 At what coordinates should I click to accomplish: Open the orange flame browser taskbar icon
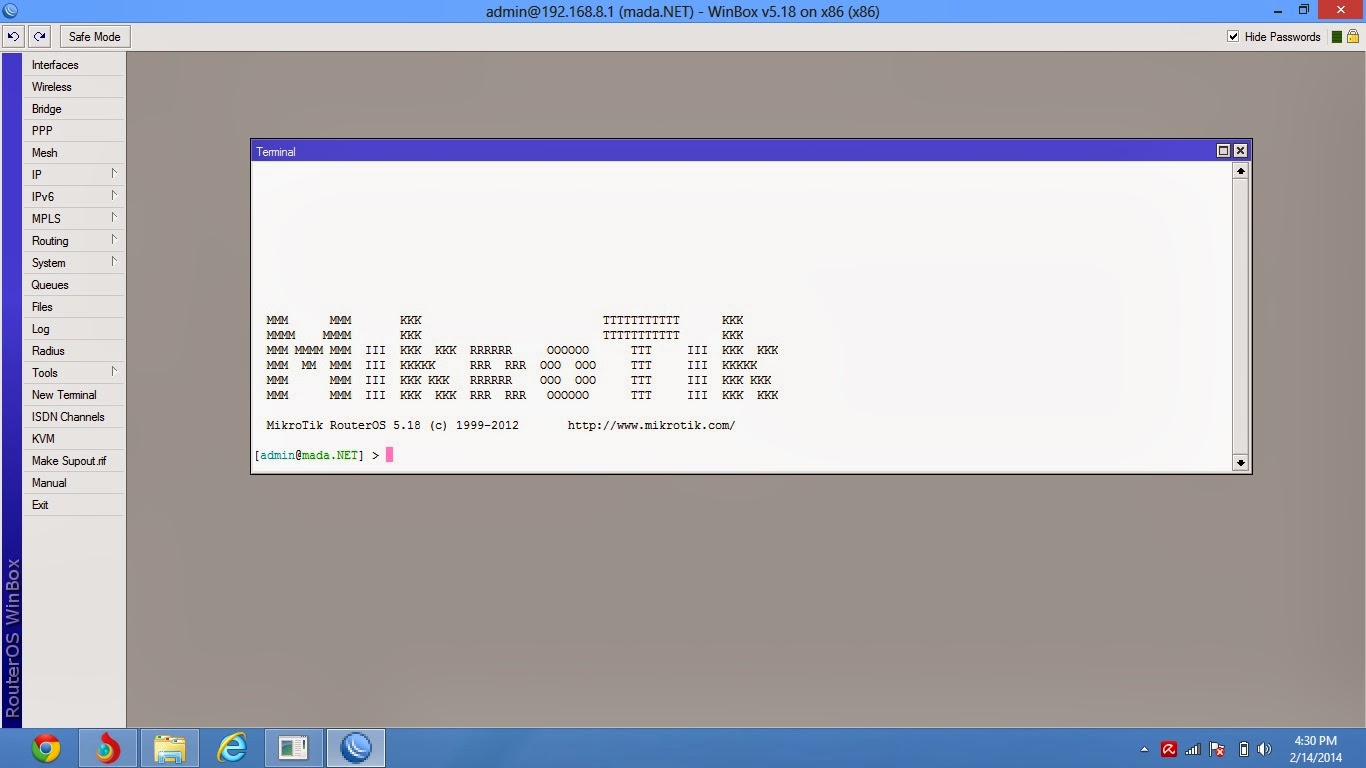coord(107,748)
